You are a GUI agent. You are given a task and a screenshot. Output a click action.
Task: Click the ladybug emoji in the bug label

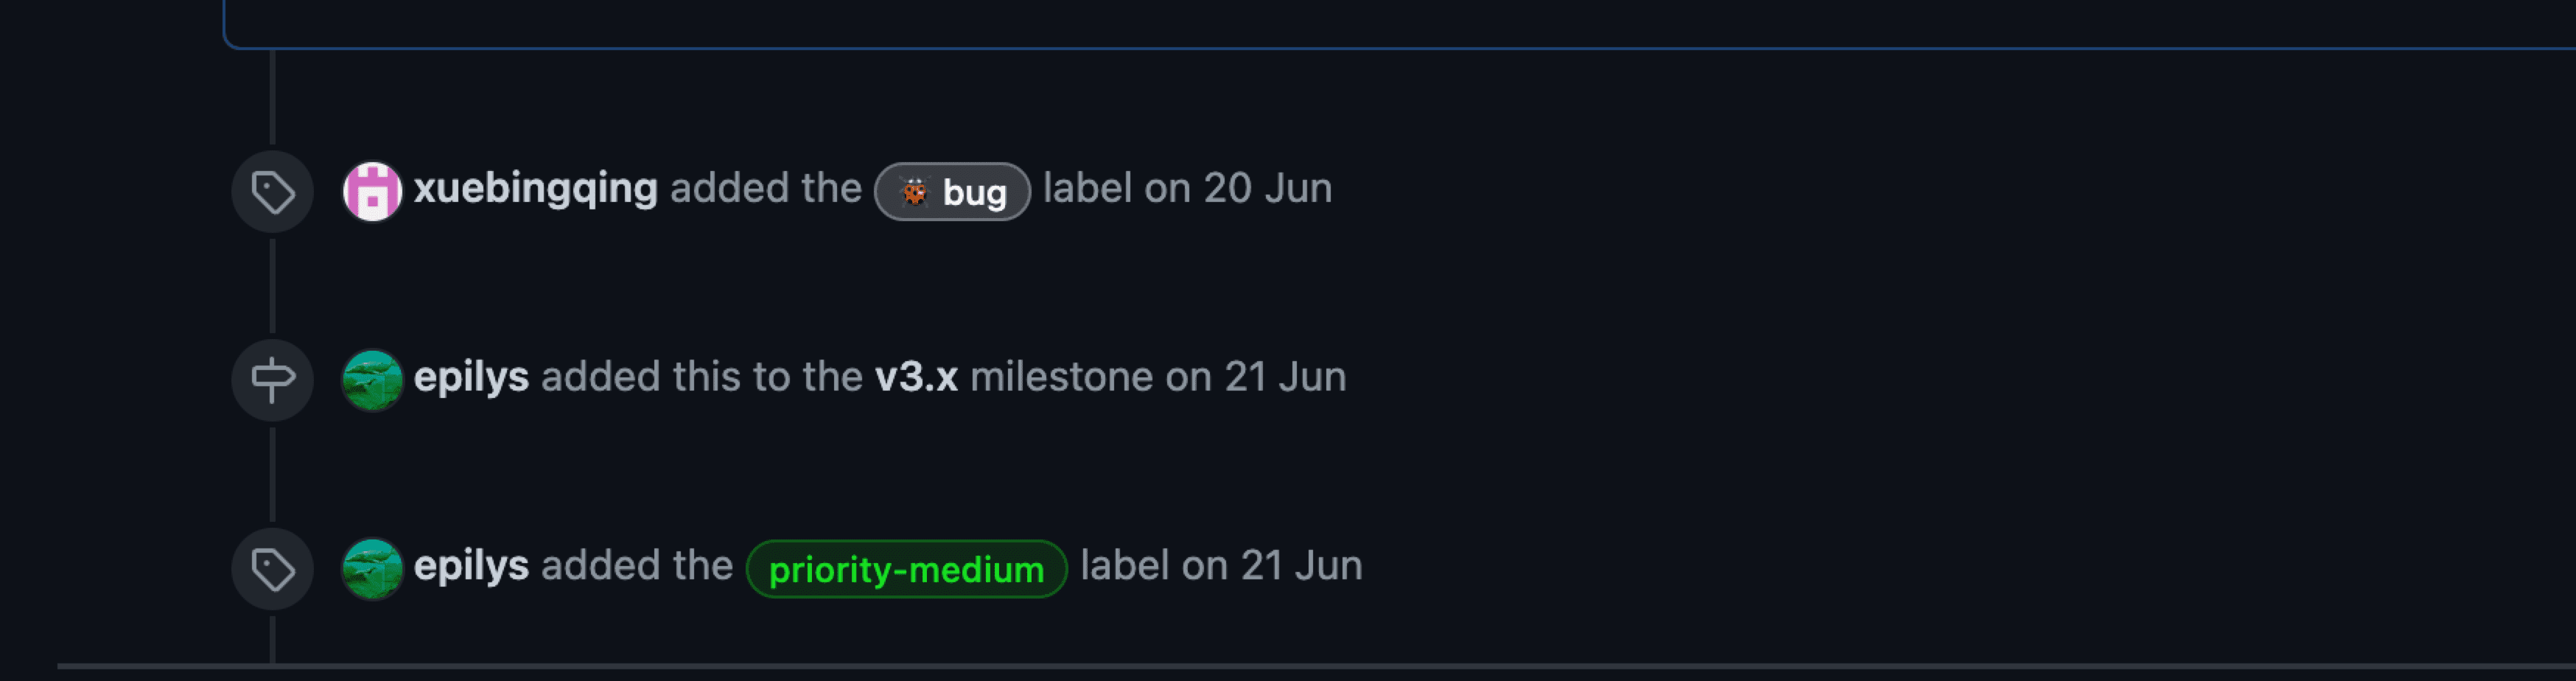point(914,191)
